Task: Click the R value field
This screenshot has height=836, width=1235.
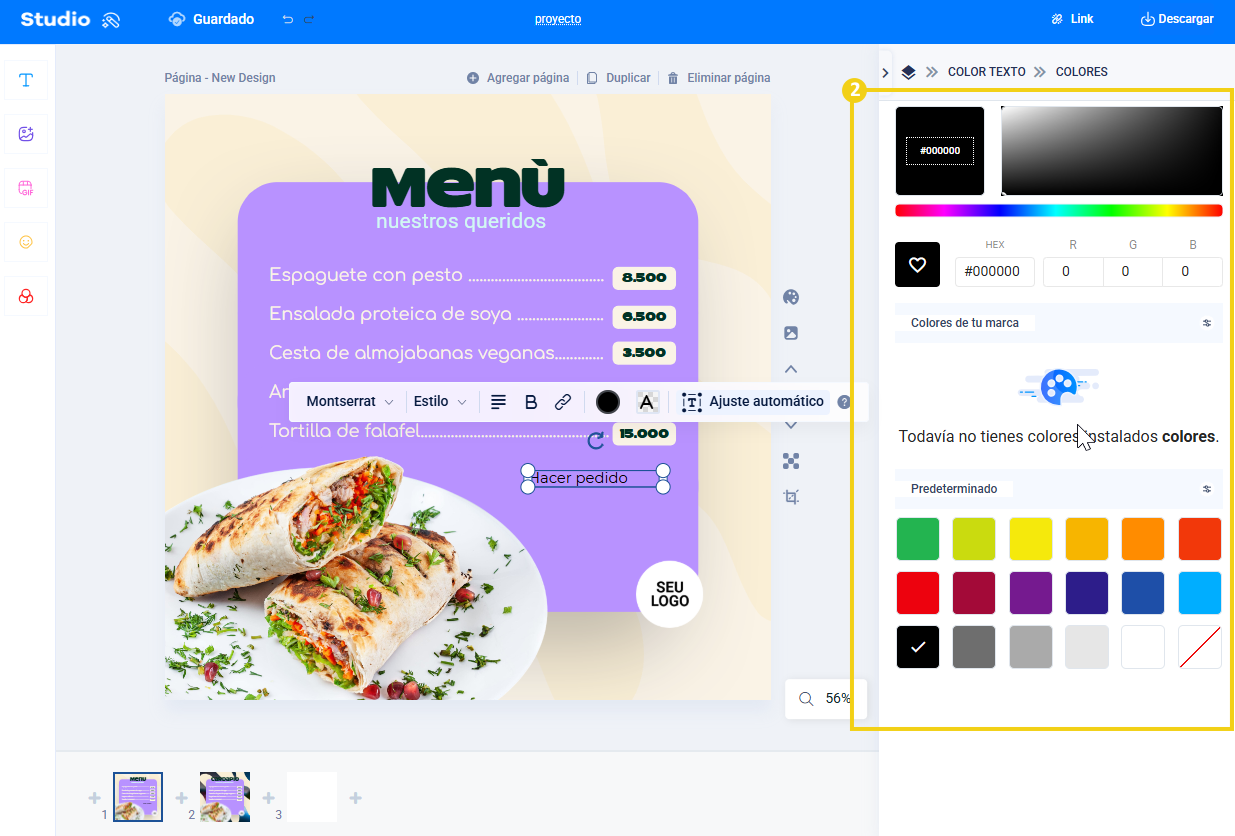Action: (x=1073, y=272)
